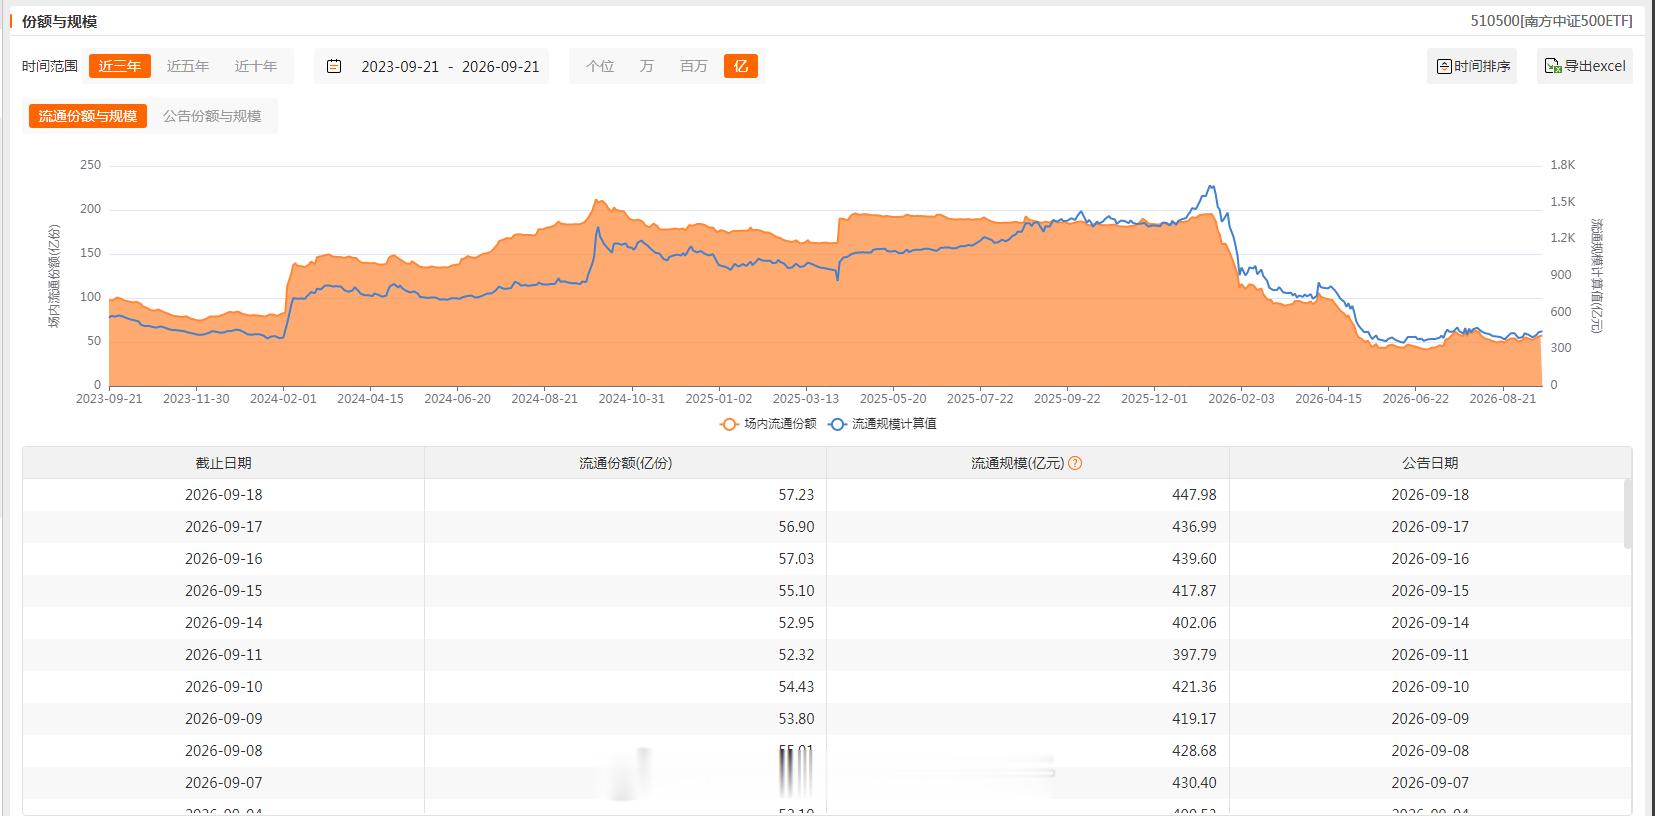1655x816 pixels.
Task: Switch unit to 个位
Action: (600, 66)
